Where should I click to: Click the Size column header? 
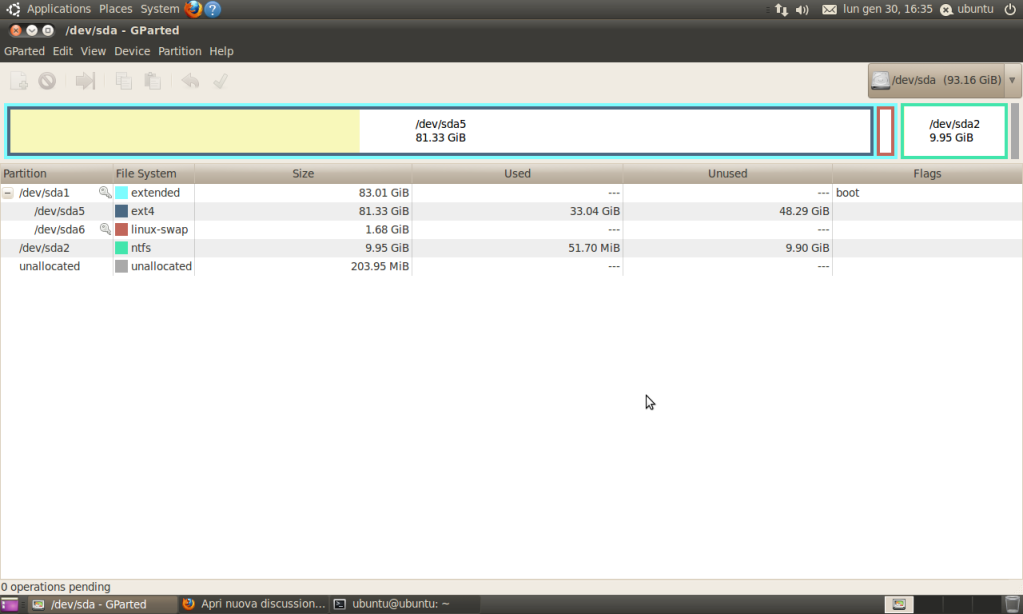tap(303, 174)
